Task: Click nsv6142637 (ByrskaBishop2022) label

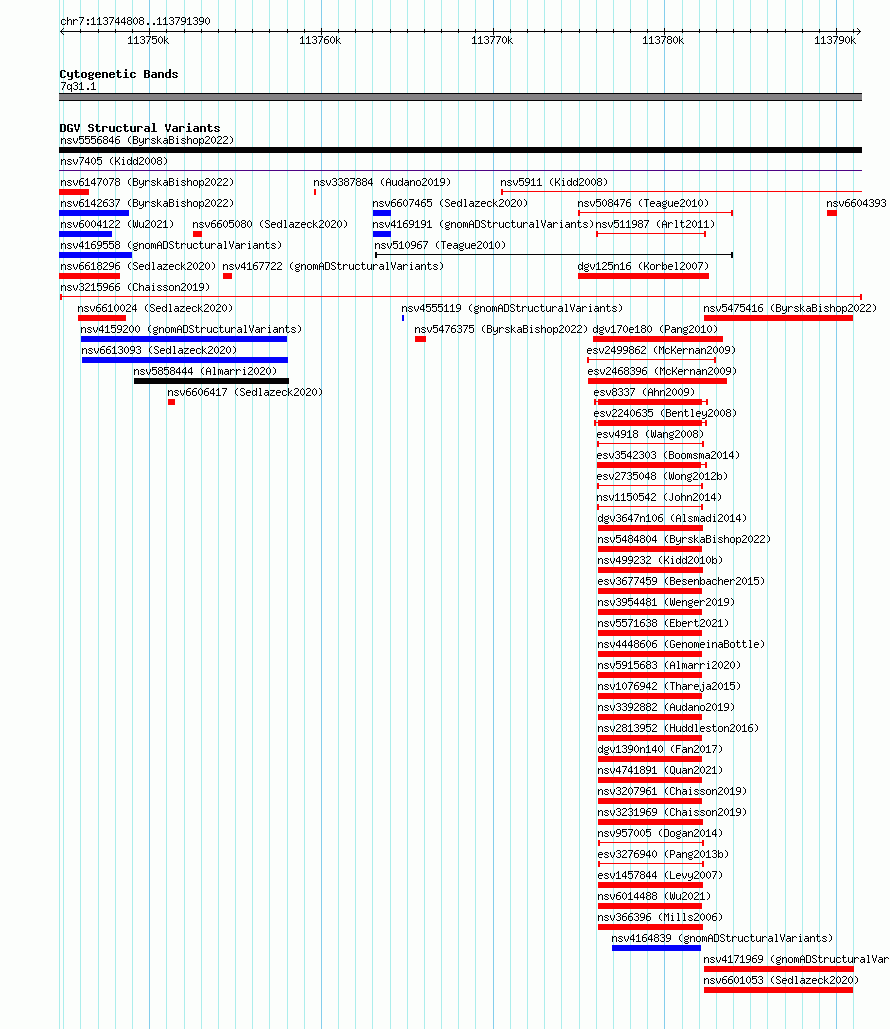Action: click(x=147, y=203)
